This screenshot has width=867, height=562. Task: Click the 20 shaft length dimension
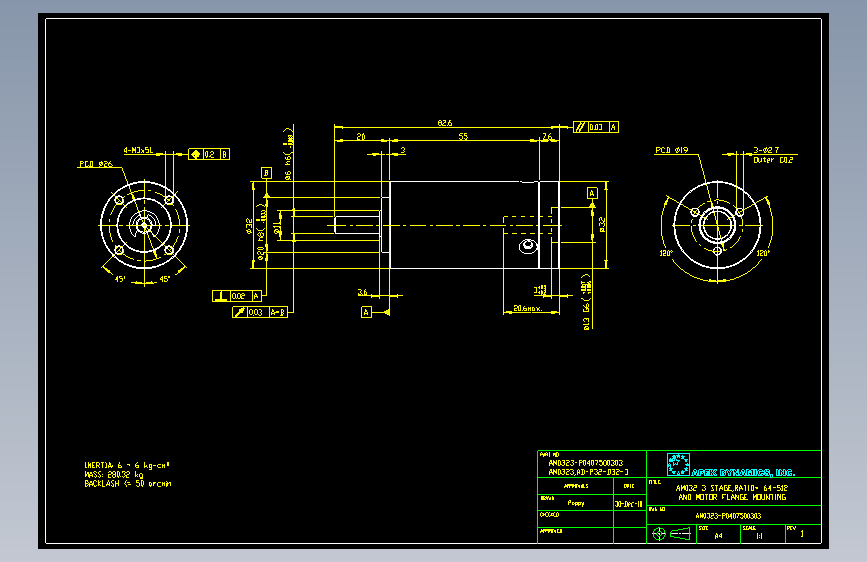point(361,136)
